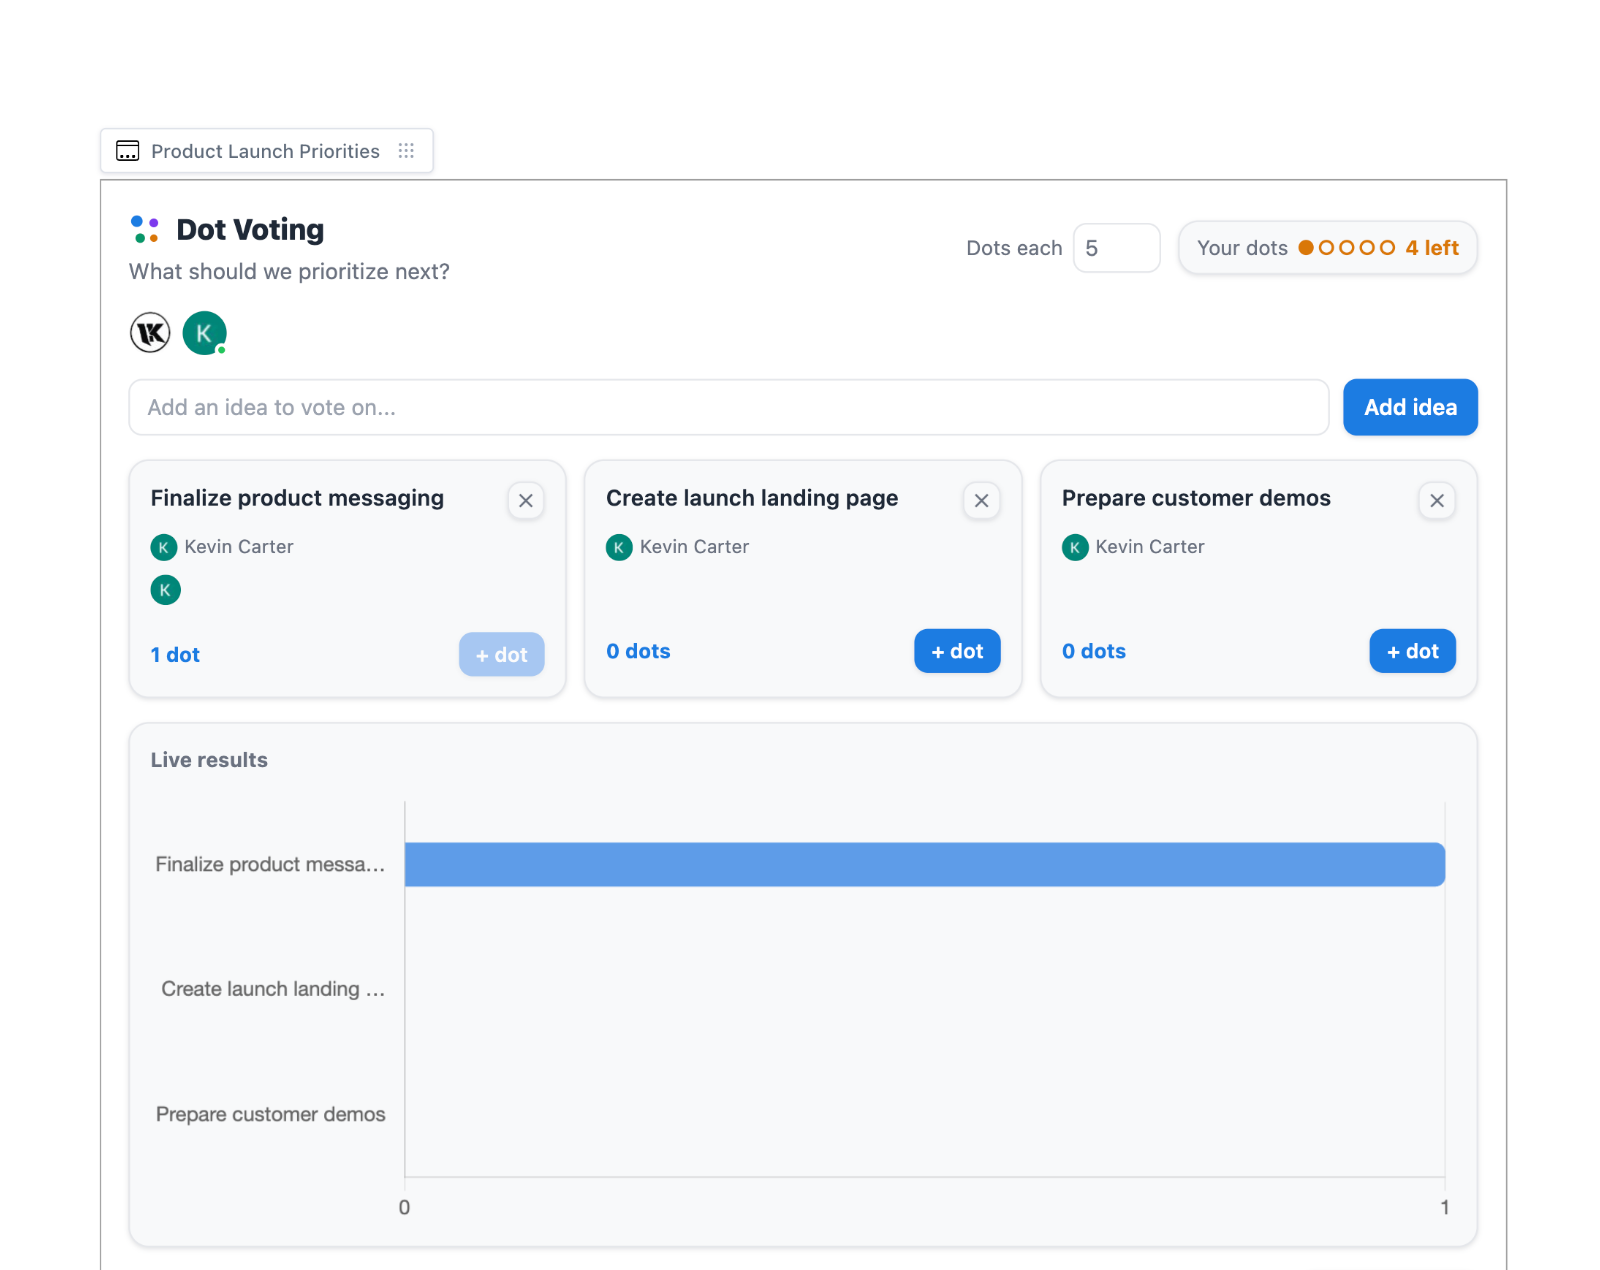
Task: Remove Create launch landing page idea
Action: click(982, 501)
